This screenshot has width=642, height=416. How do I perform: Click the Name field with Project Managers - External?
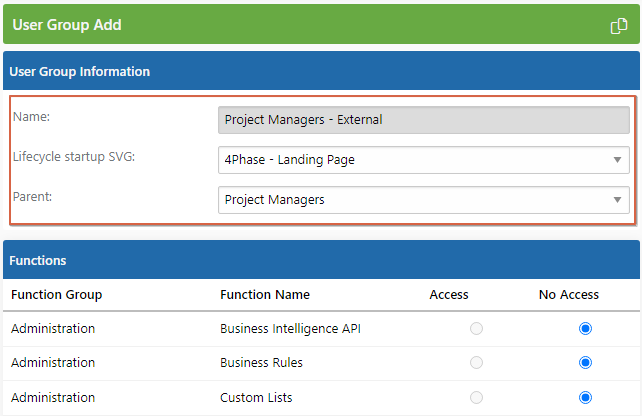tap(424, 120)
